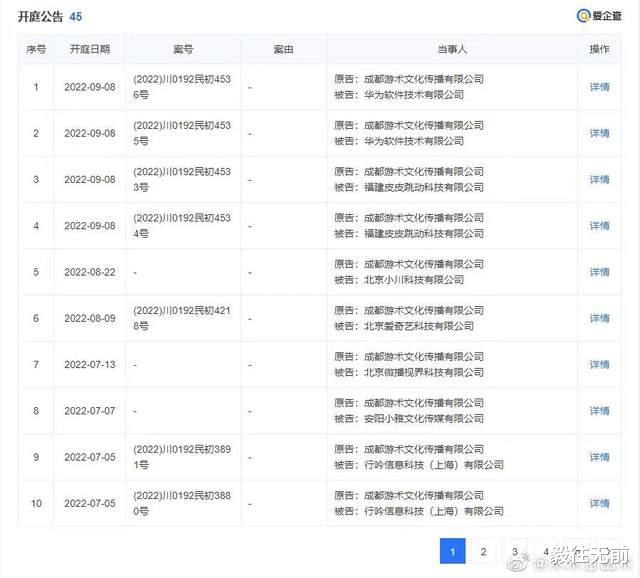Click 华为软件技术有限公司 in row 1
Viewport: 640px width, 578px height.
click(414, 95)
